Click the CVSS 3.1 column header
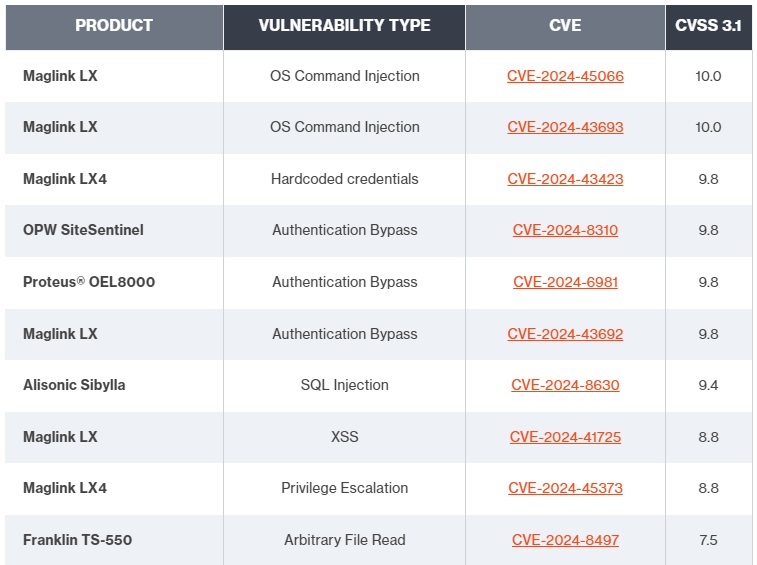Viewport: 757px width, 565px height. tap(708, 26)
